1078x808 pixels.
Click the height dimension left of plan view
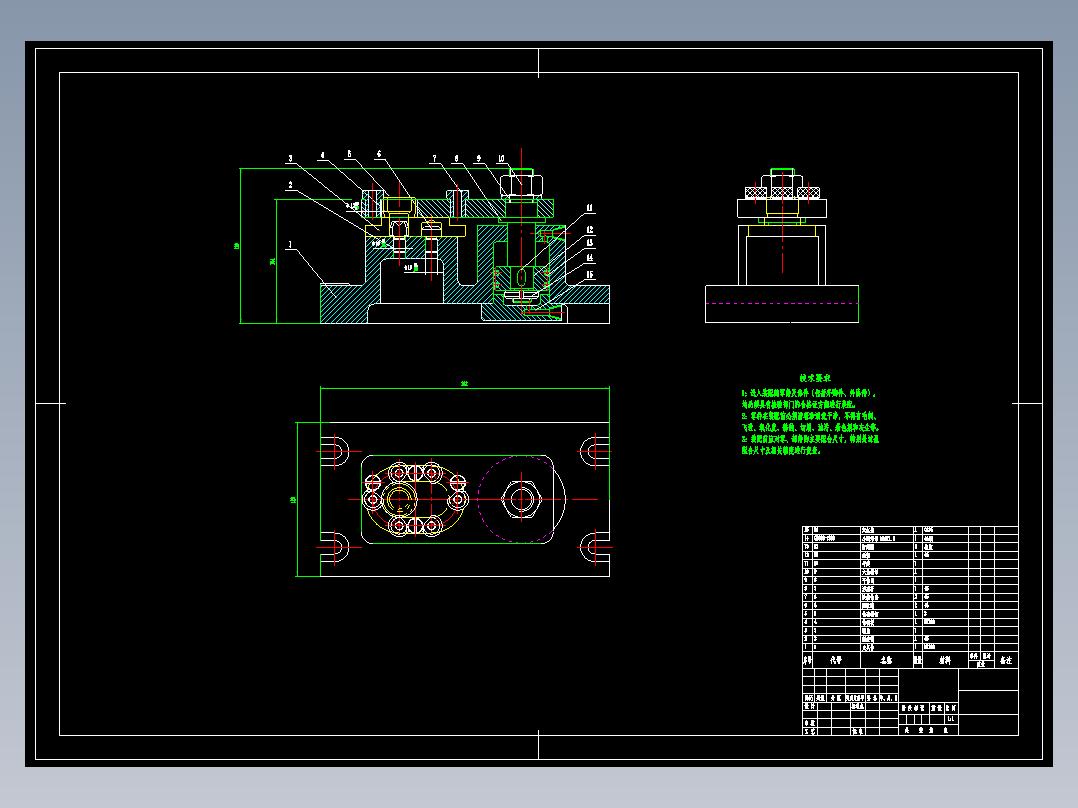[293, 500]
